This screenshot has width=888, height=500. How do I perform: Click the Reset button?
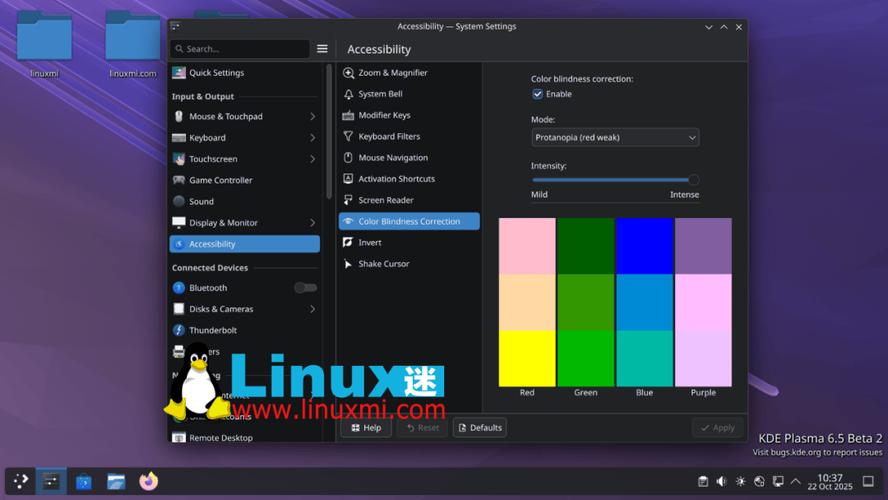(422, 428)
